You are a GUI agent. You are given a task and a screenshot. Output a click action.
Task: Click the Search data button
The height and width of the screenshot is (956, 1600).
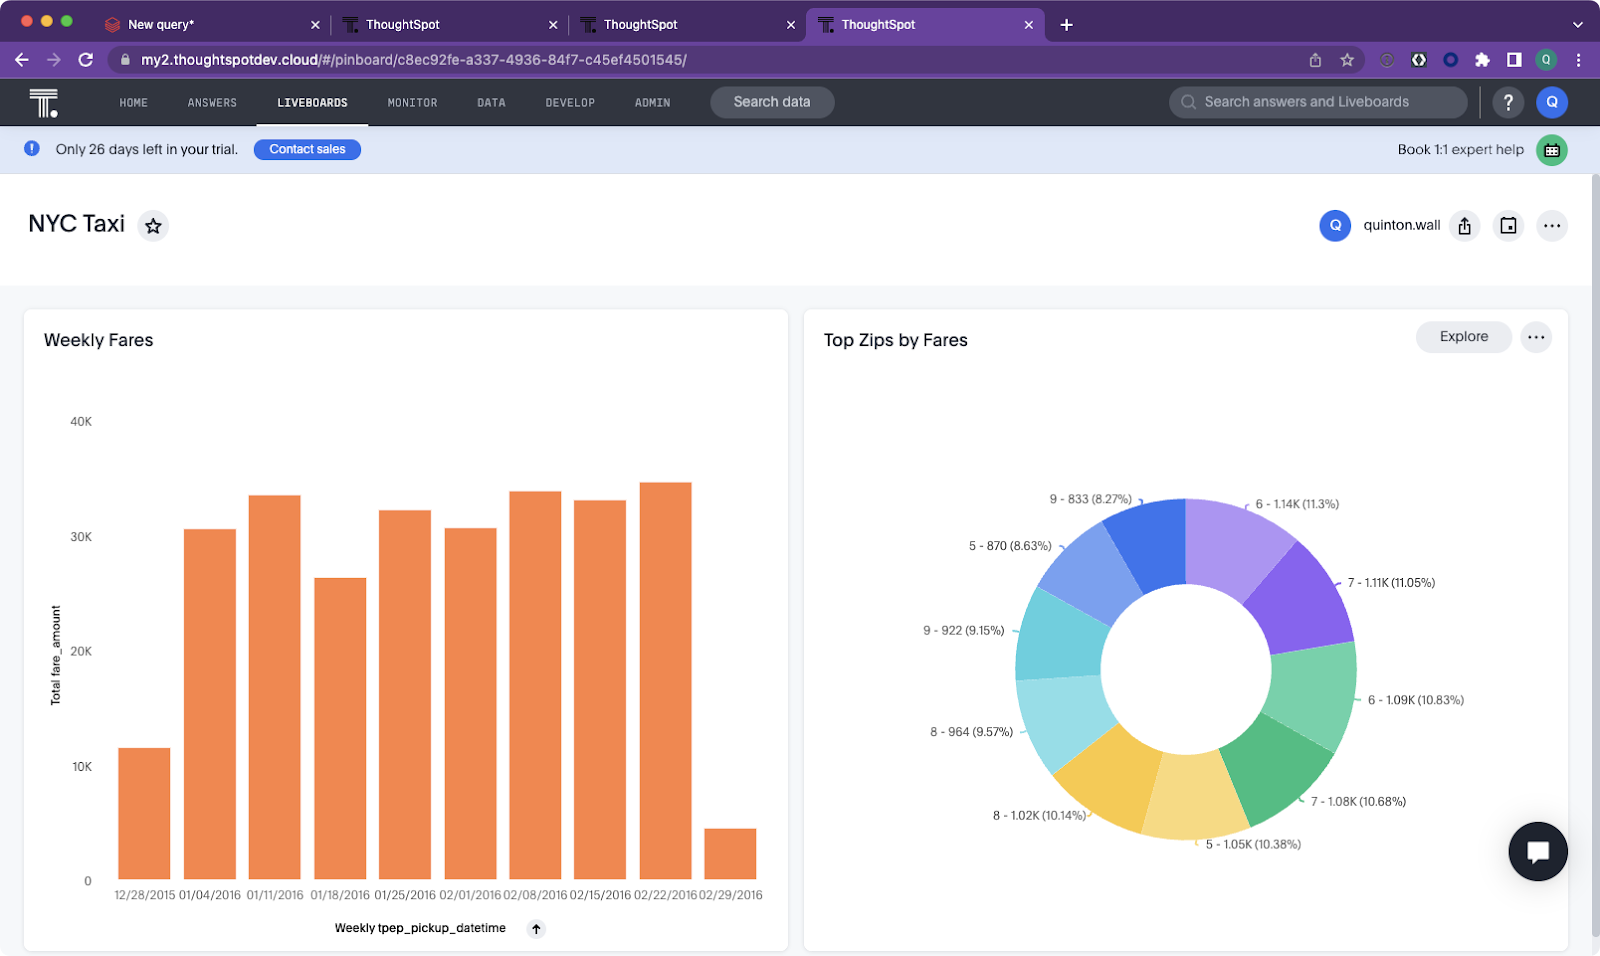(772, 102)
